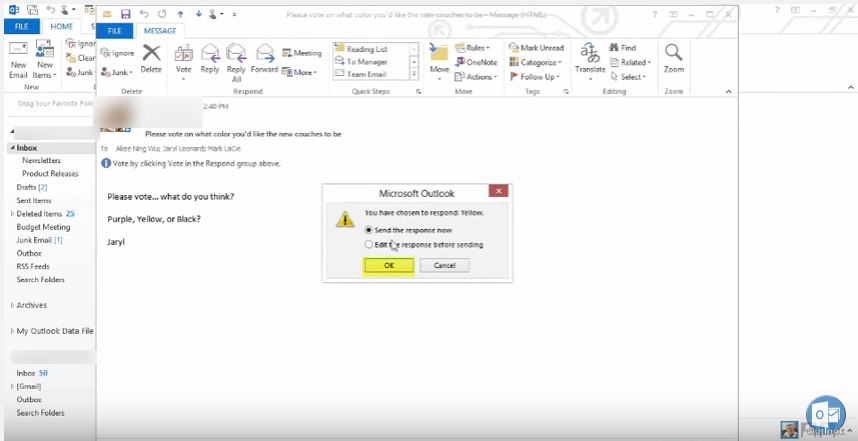Close the Microsoft Outlook dialog with red X
This screenshot has height=441, width=858.
pos(498,191)
